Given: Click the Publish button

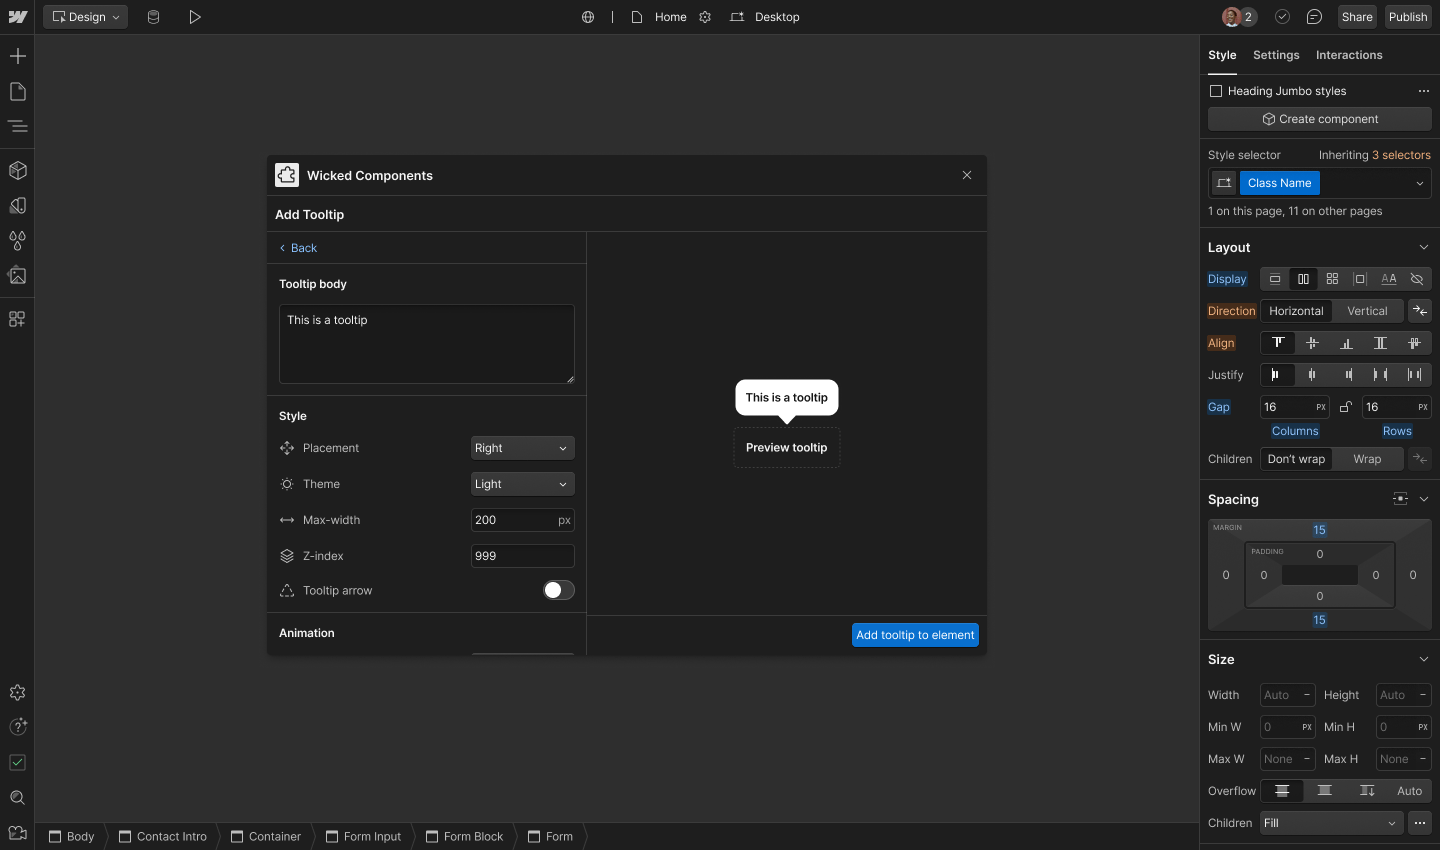Looking at the screenshot, I should (1408, 17).
